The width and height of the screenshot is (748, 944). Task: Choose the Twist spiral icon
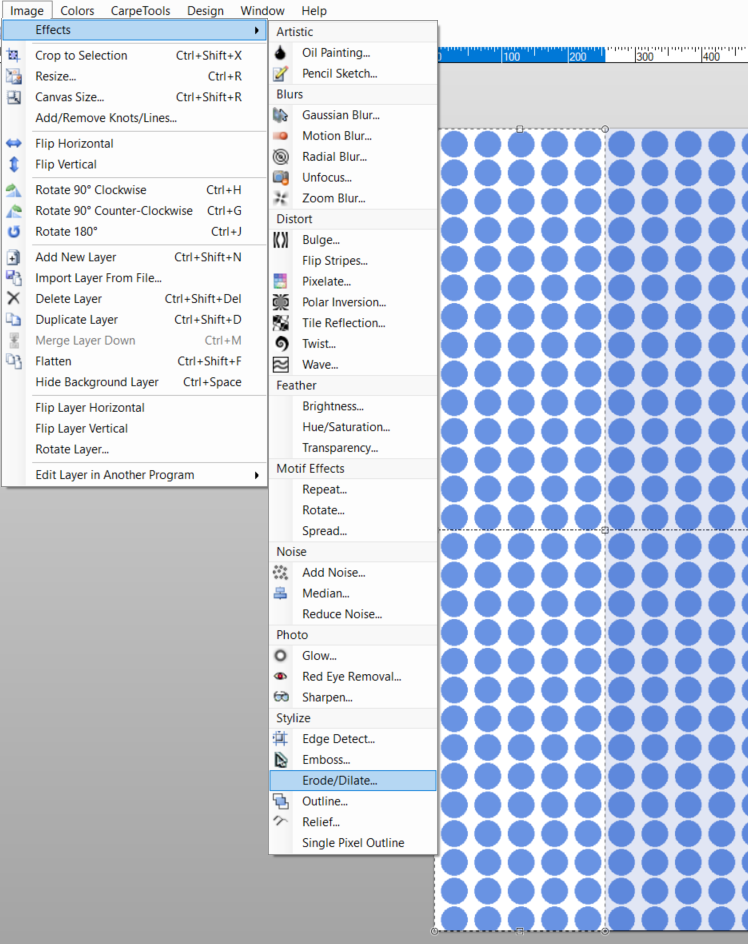point(281,344)
